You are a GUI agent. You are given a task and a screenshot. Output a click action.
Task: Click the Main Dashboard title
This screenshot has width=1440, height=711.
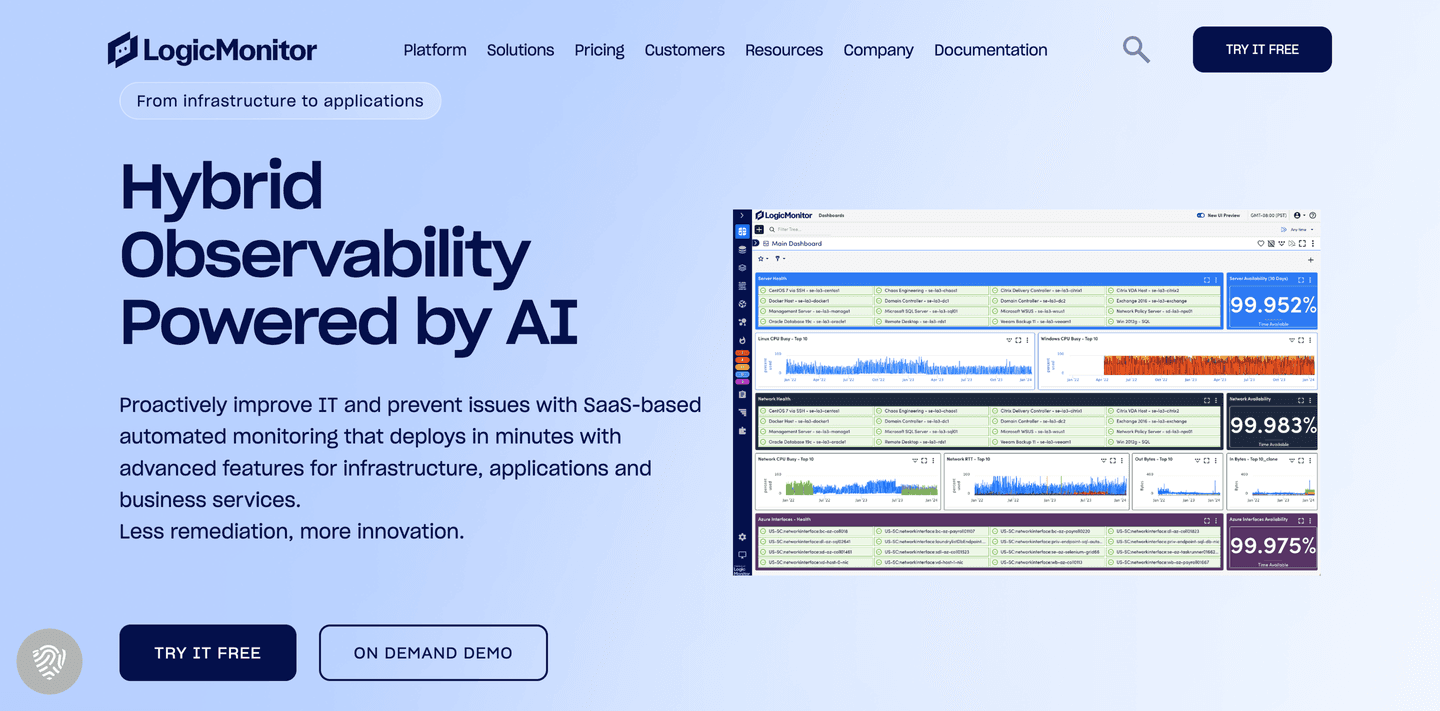(x=797, y=243)
